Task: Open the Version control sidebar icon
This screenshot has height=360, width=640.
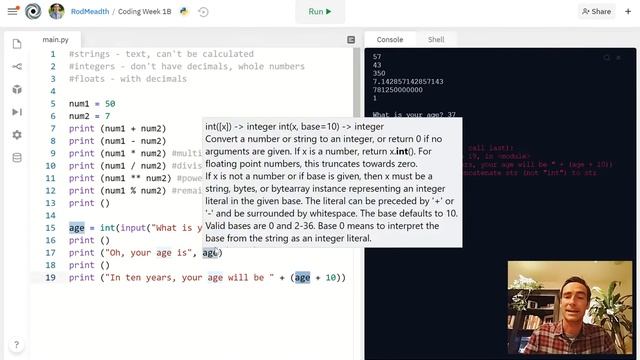Action: pyautogui.click(x=17, y=67)
